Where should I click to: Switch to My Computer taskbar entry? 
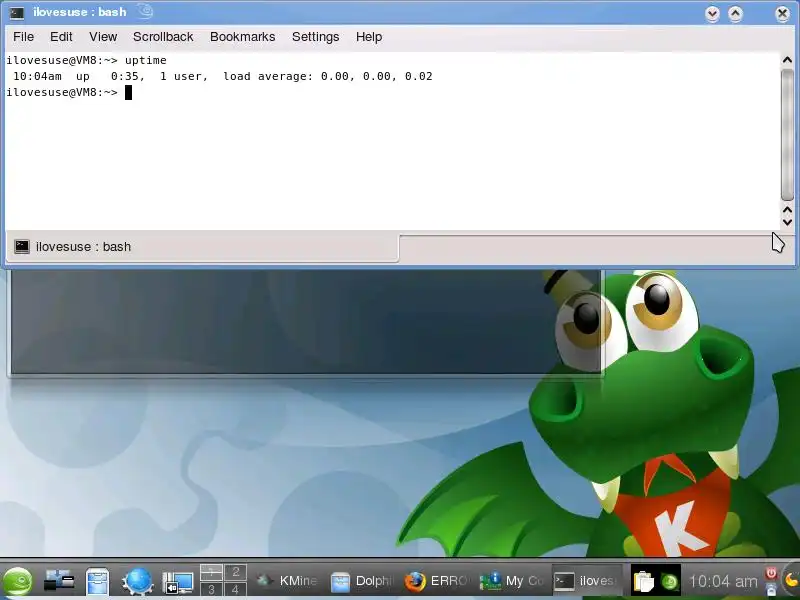click(512, 581)
